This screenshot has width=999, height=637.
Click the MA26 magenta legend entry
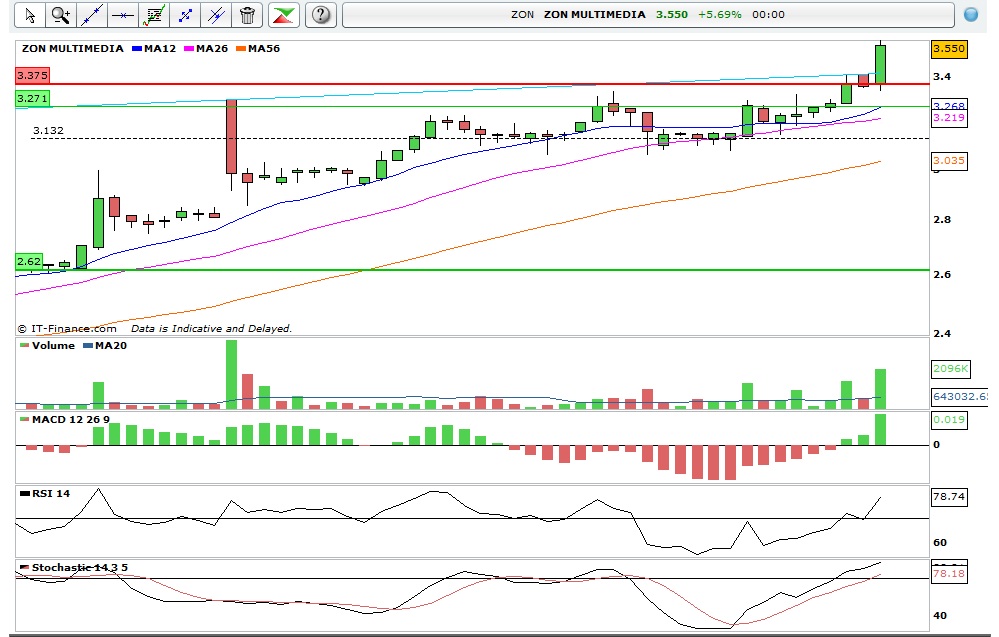click(206, 48)
